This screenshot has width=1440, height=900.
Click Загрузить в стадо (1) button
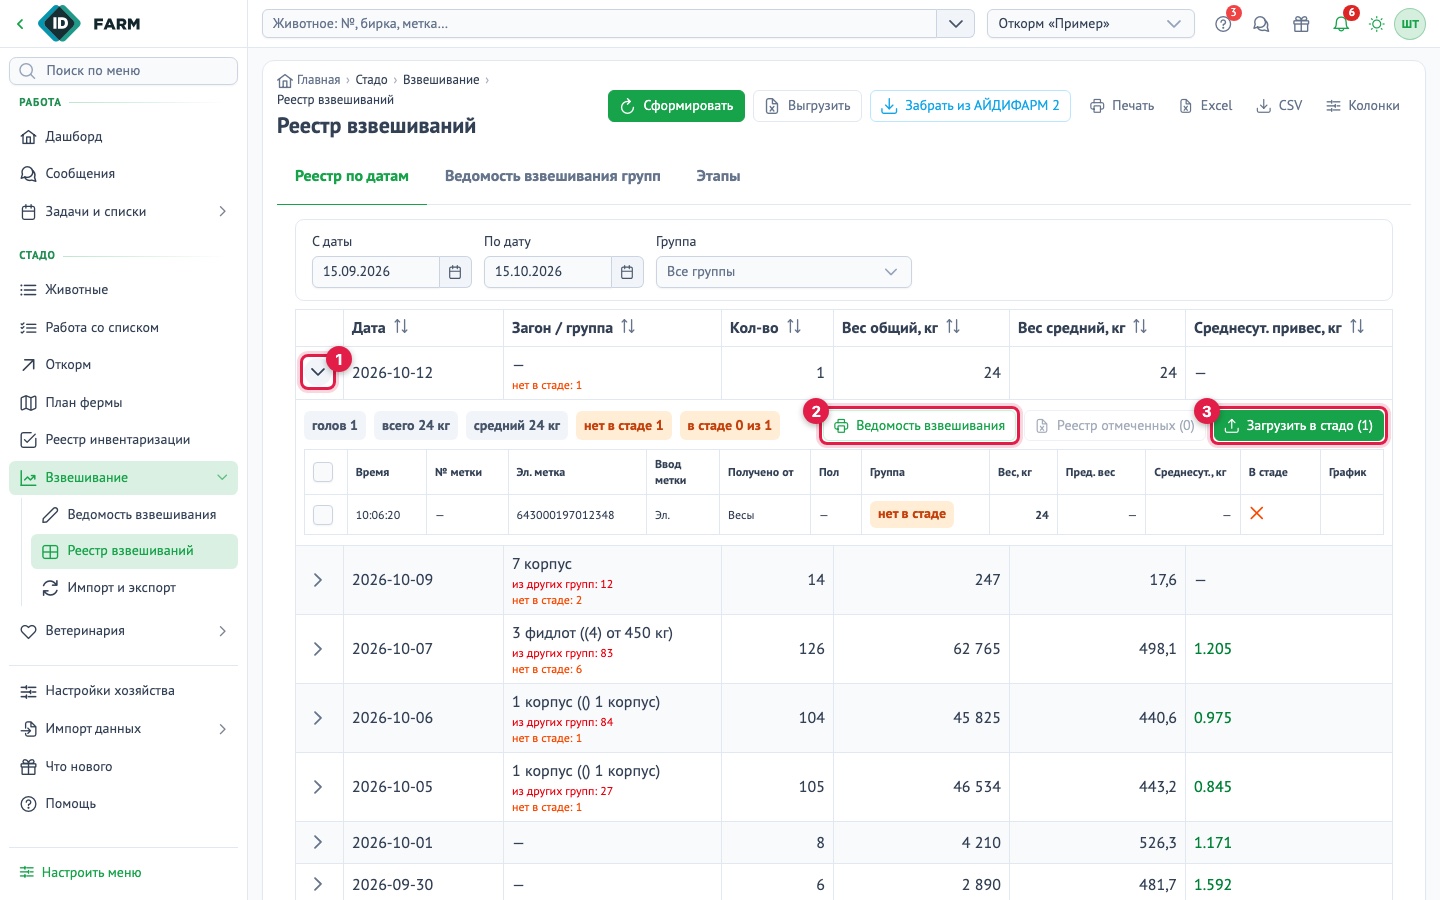tap(1300, 426)
